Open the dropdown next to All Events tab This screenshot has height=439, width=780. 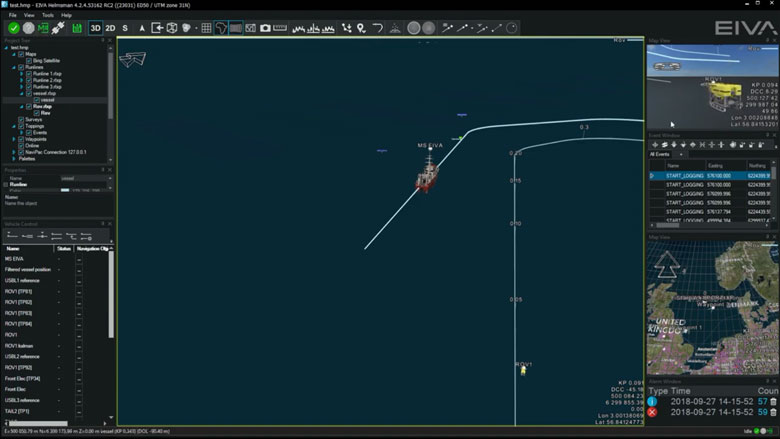tap(681, 155)
